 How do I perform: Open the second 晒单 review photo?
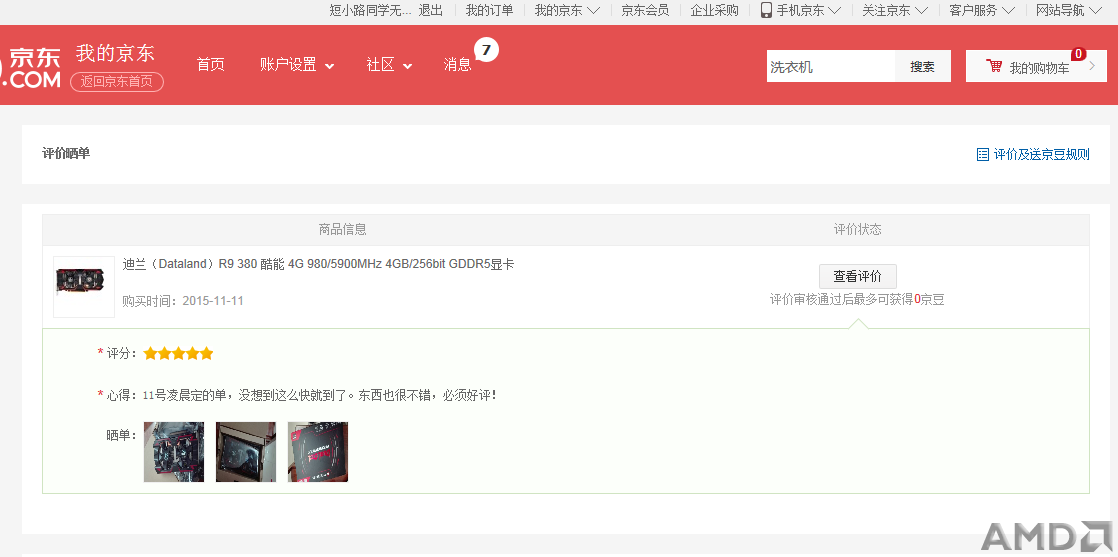[x=246, y=452]
